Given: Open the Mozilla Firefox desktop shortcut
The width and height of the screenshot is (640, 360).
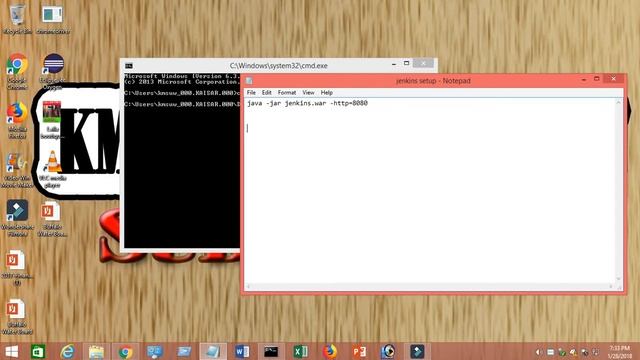Looking at the screenshot, I should pyautogui.click(x=17, y=120).
